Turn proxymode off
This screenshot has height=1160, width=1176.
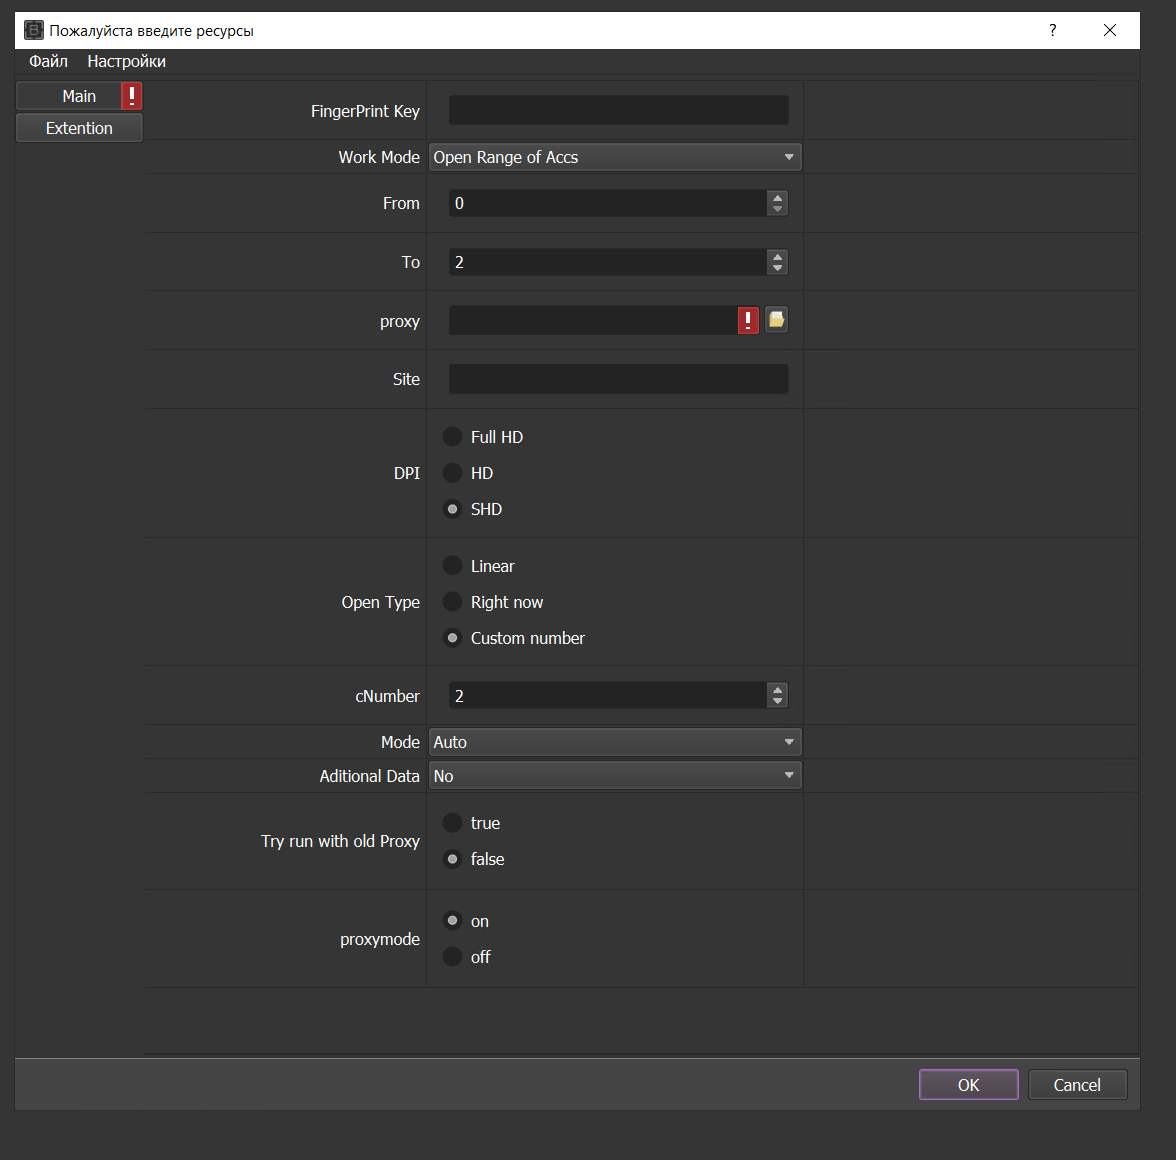coord(452,956)
